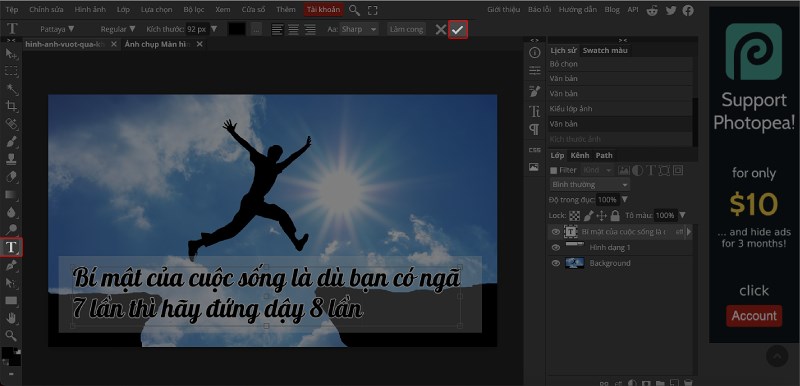The width and height of the screenshot is (800, 386).
Task: Open the Properties sliders panel icon
Action: 535,70
